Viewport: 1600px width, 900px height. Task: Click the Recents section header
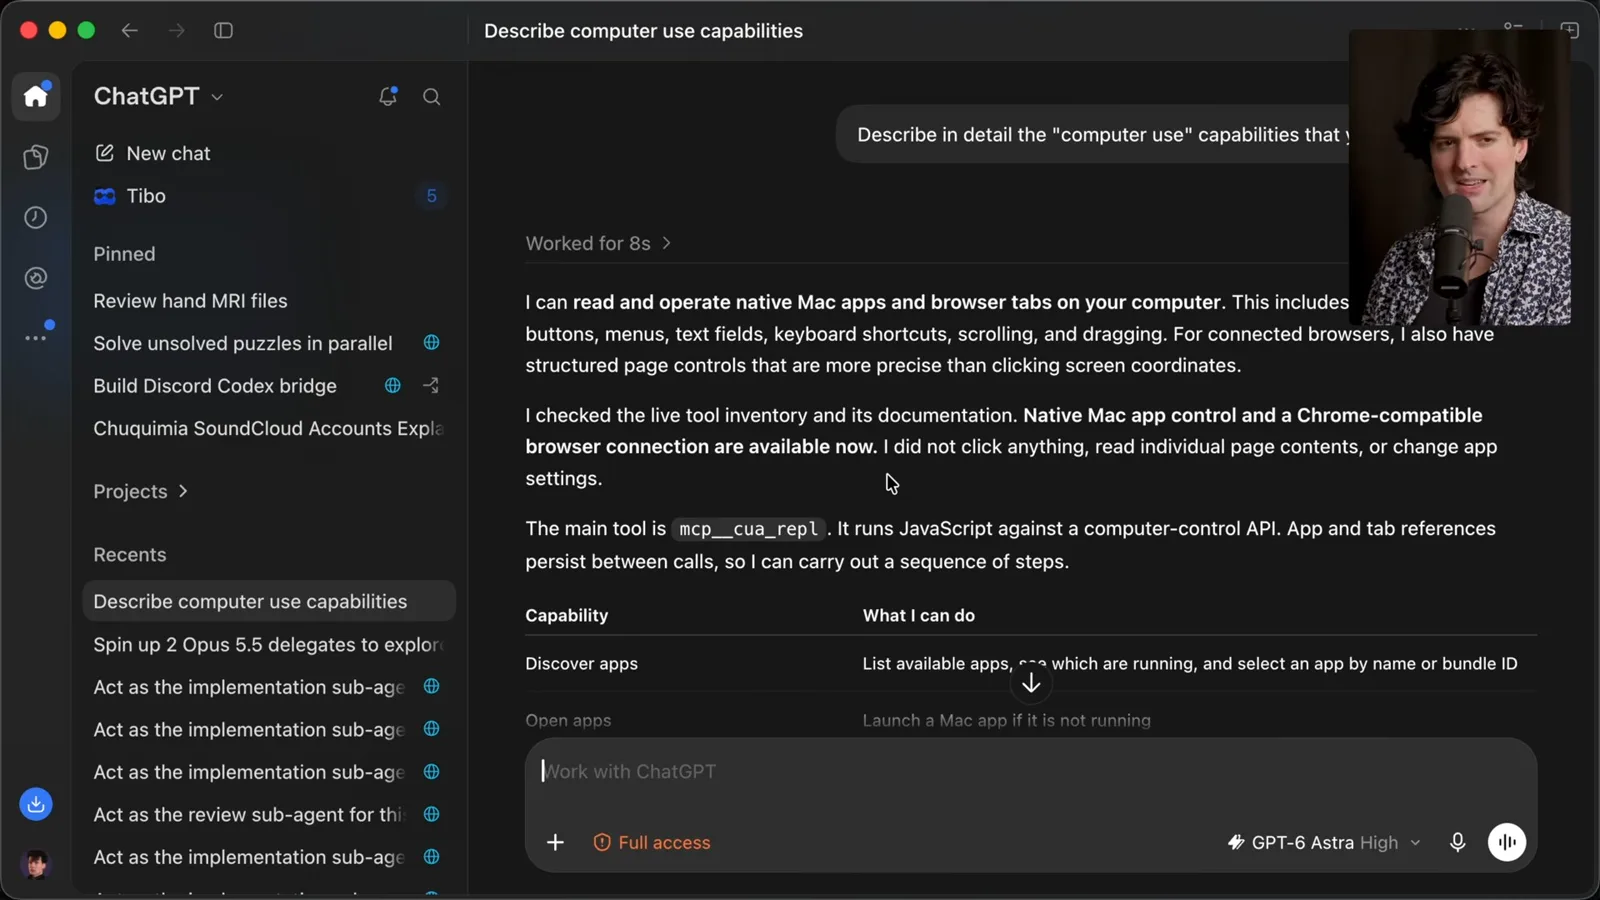point(130,555)
